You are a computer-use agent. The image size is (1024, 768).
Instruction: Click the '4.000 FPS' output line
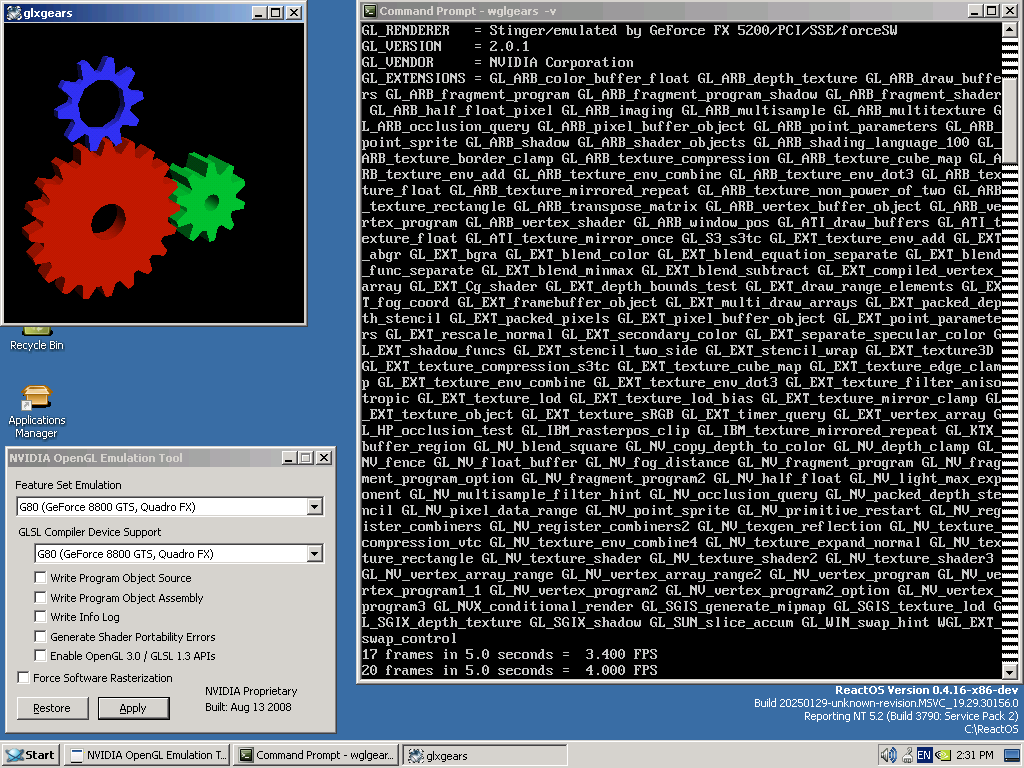[x=509, y=670]
